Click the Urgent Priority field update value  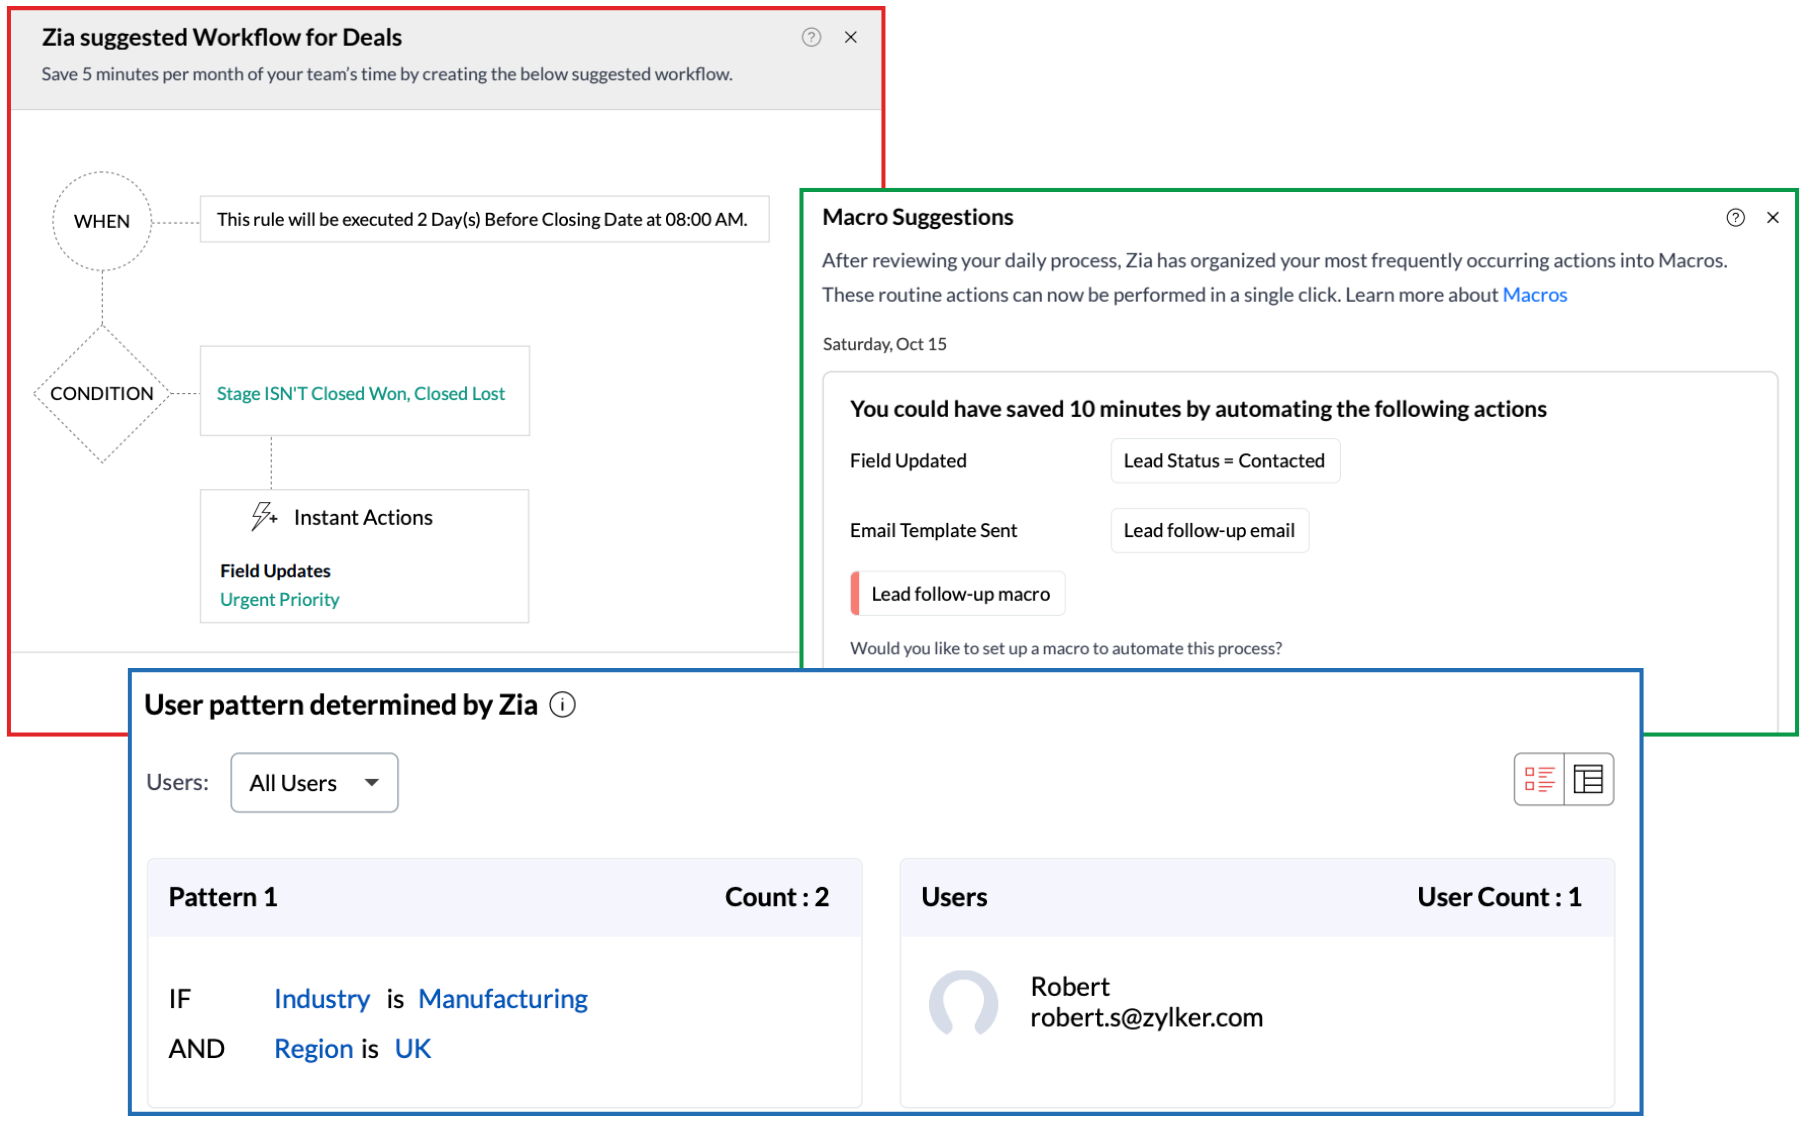coord(279,599)
